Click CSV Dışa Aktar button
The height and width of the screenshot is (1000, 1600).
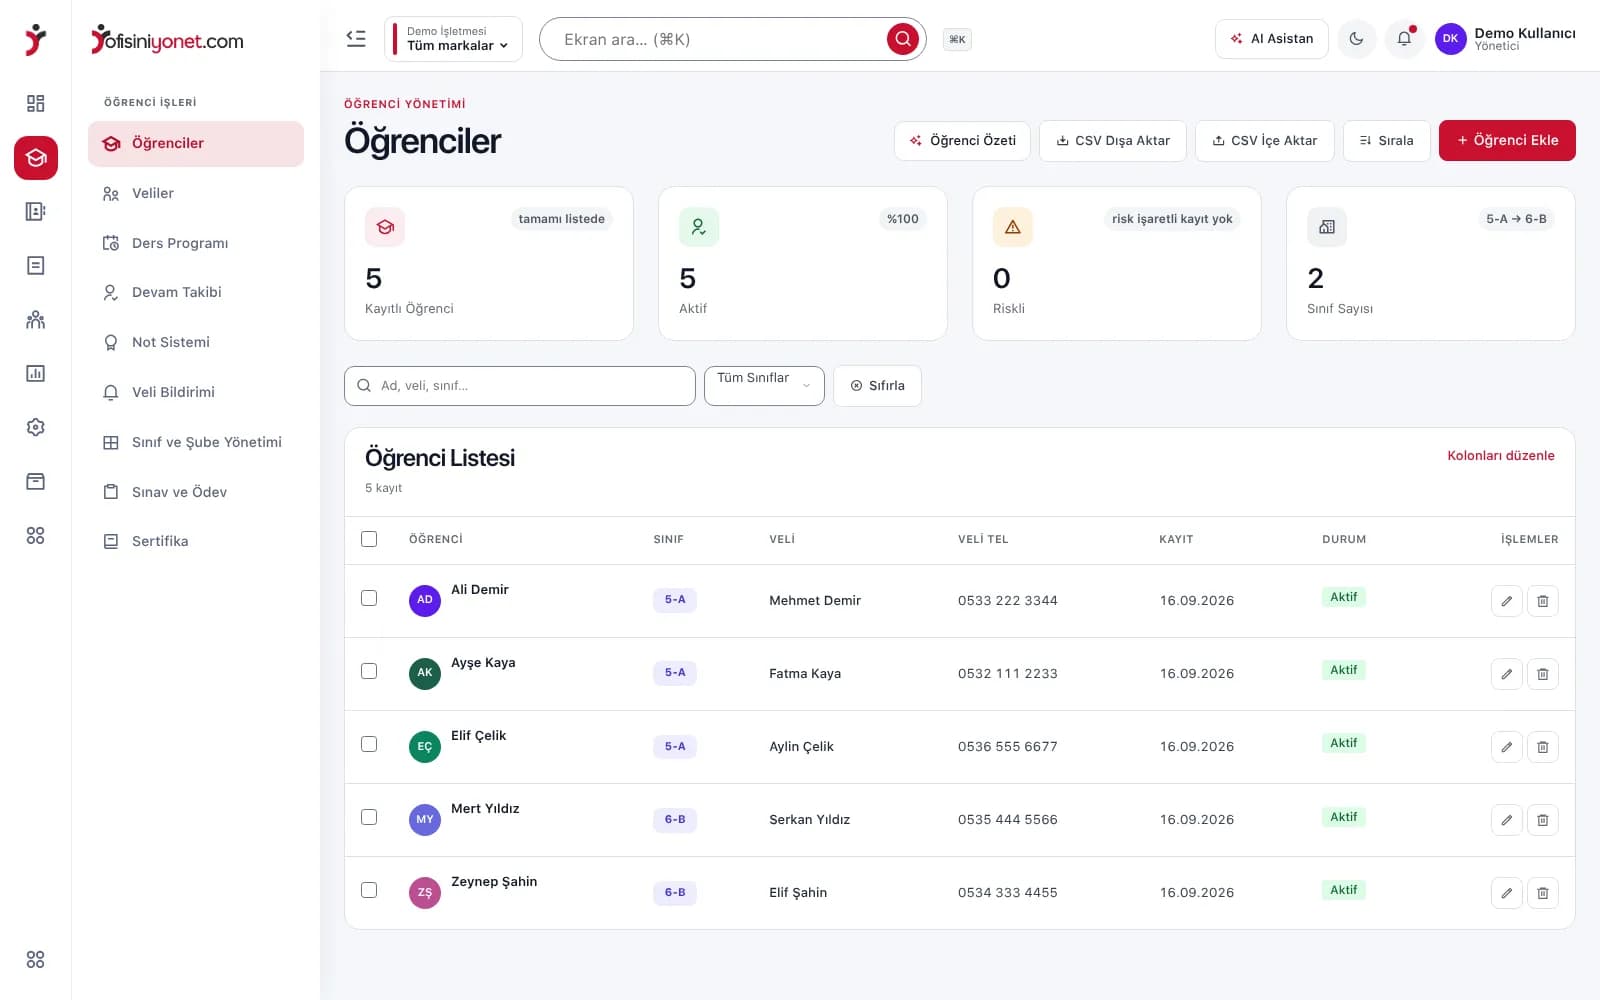[1113, 141]
